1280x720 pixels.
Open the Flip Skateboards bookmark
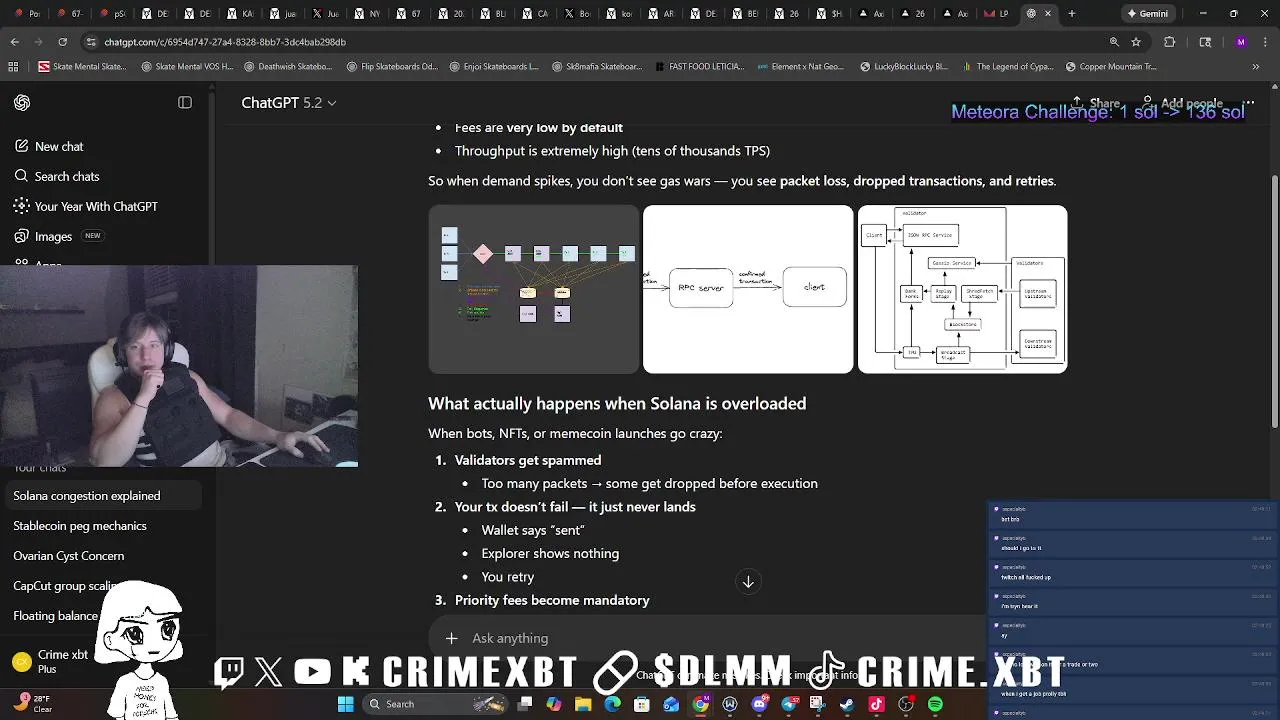click(x=392, y=67)
